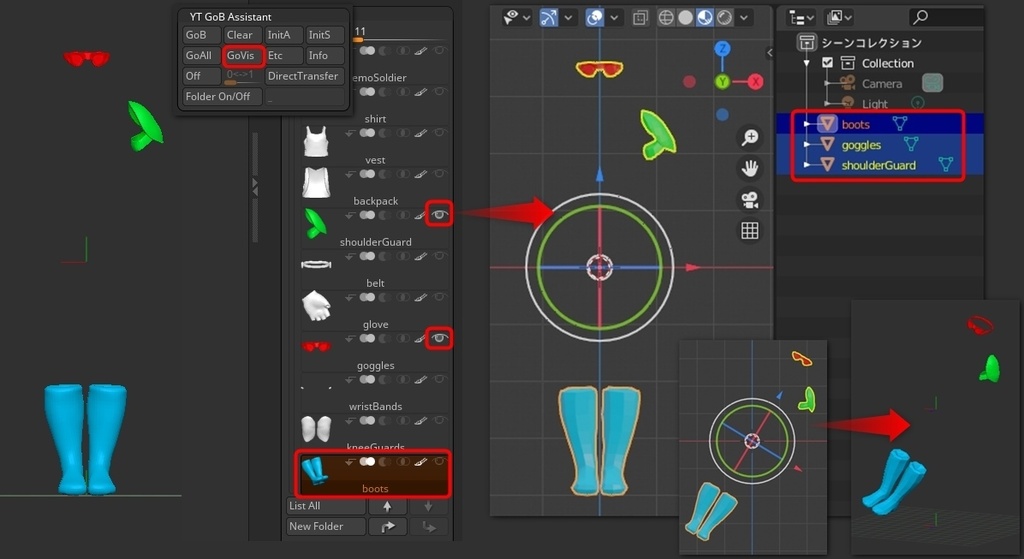Image resolution: width=1024 pixels, height=559 pixels.
Task: Click the Y axis on the navigation gizmo
Action: (x=722, y=82)
